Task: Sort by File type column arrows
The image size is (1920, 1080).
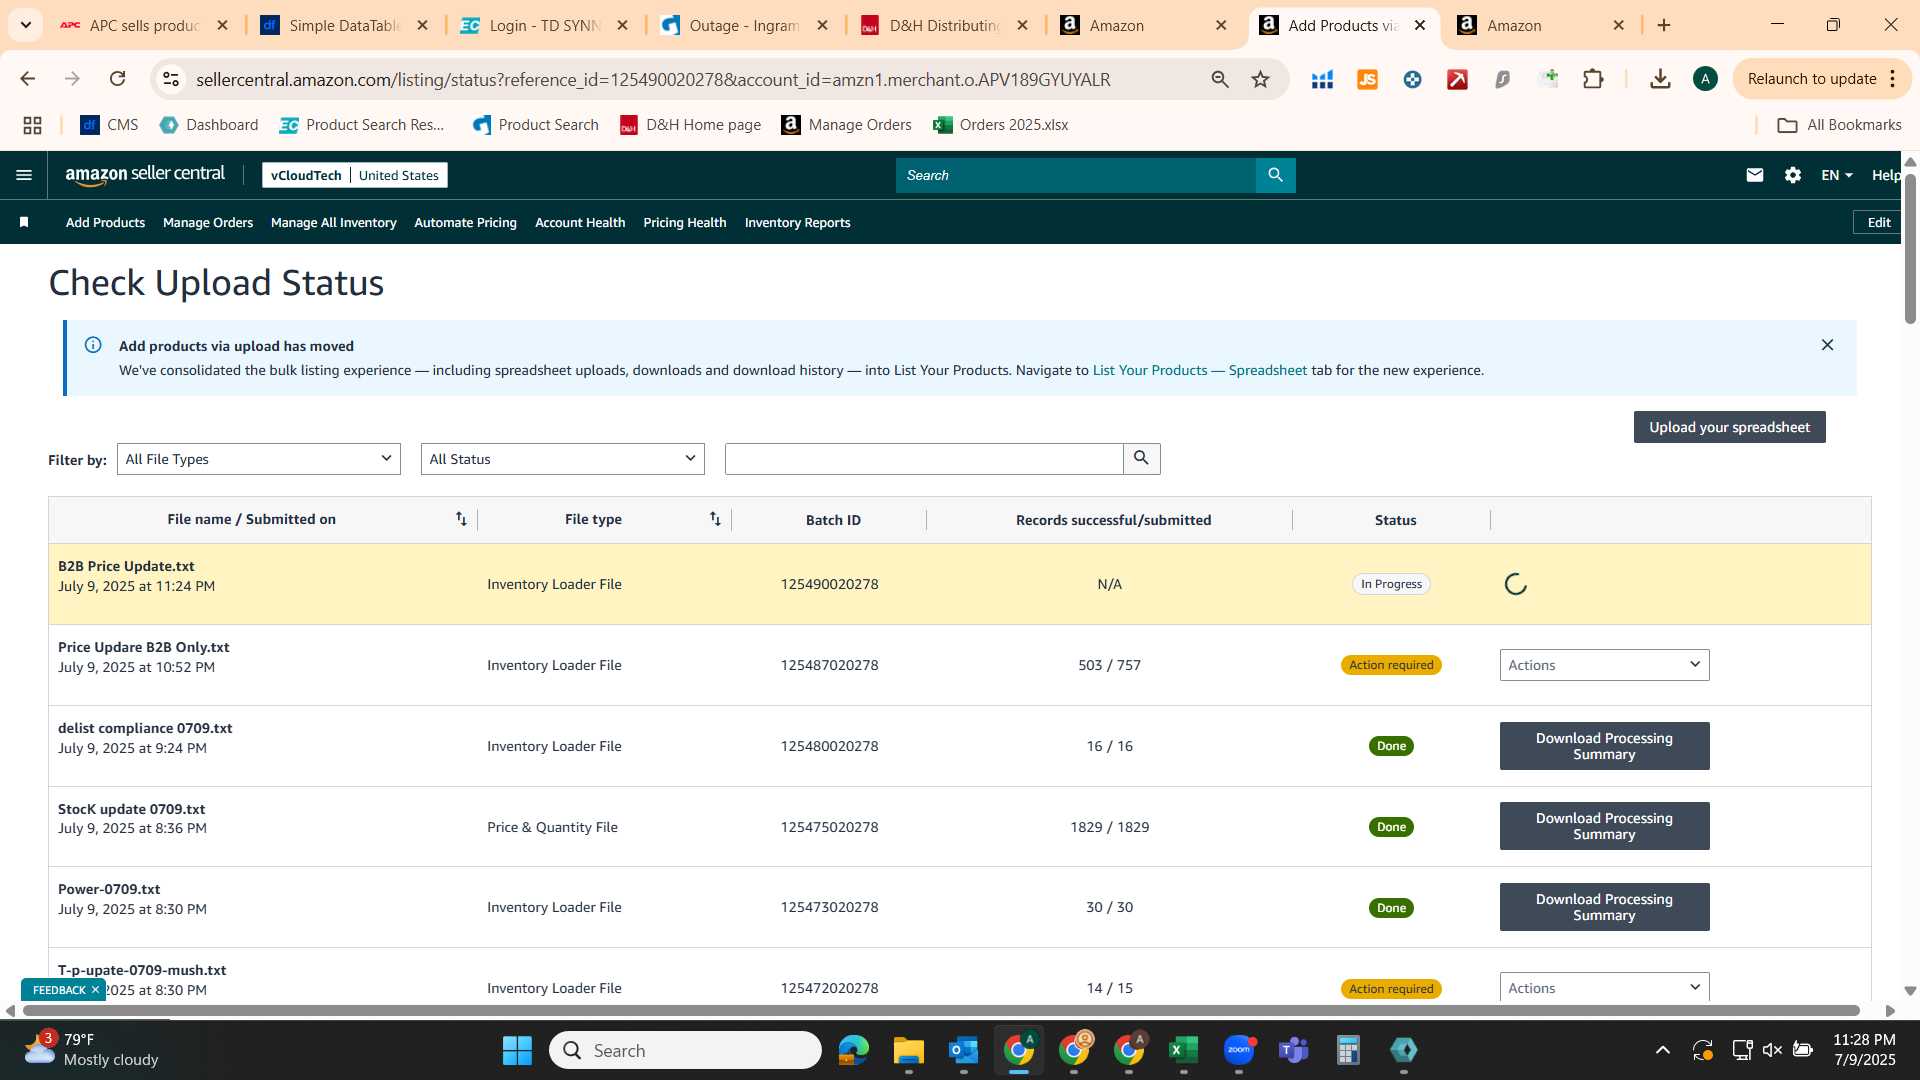Action: click(x=715, y=519)
